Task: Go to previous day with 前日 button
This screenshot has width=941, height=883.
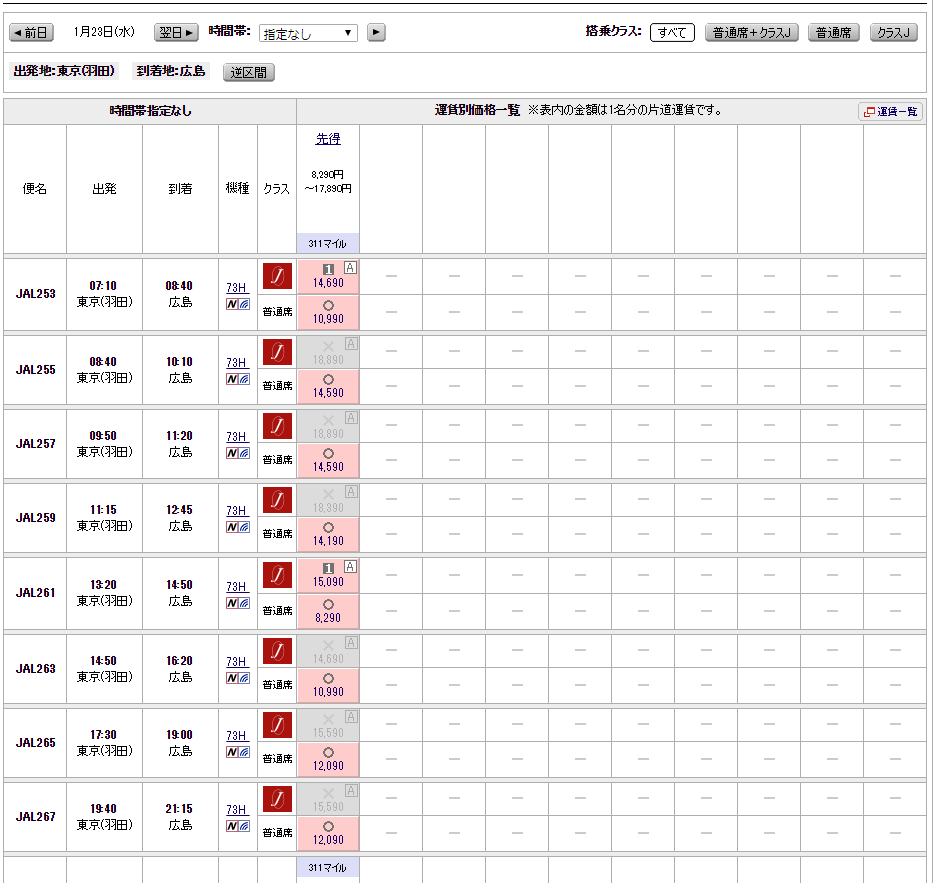Action: pos(31,32)
